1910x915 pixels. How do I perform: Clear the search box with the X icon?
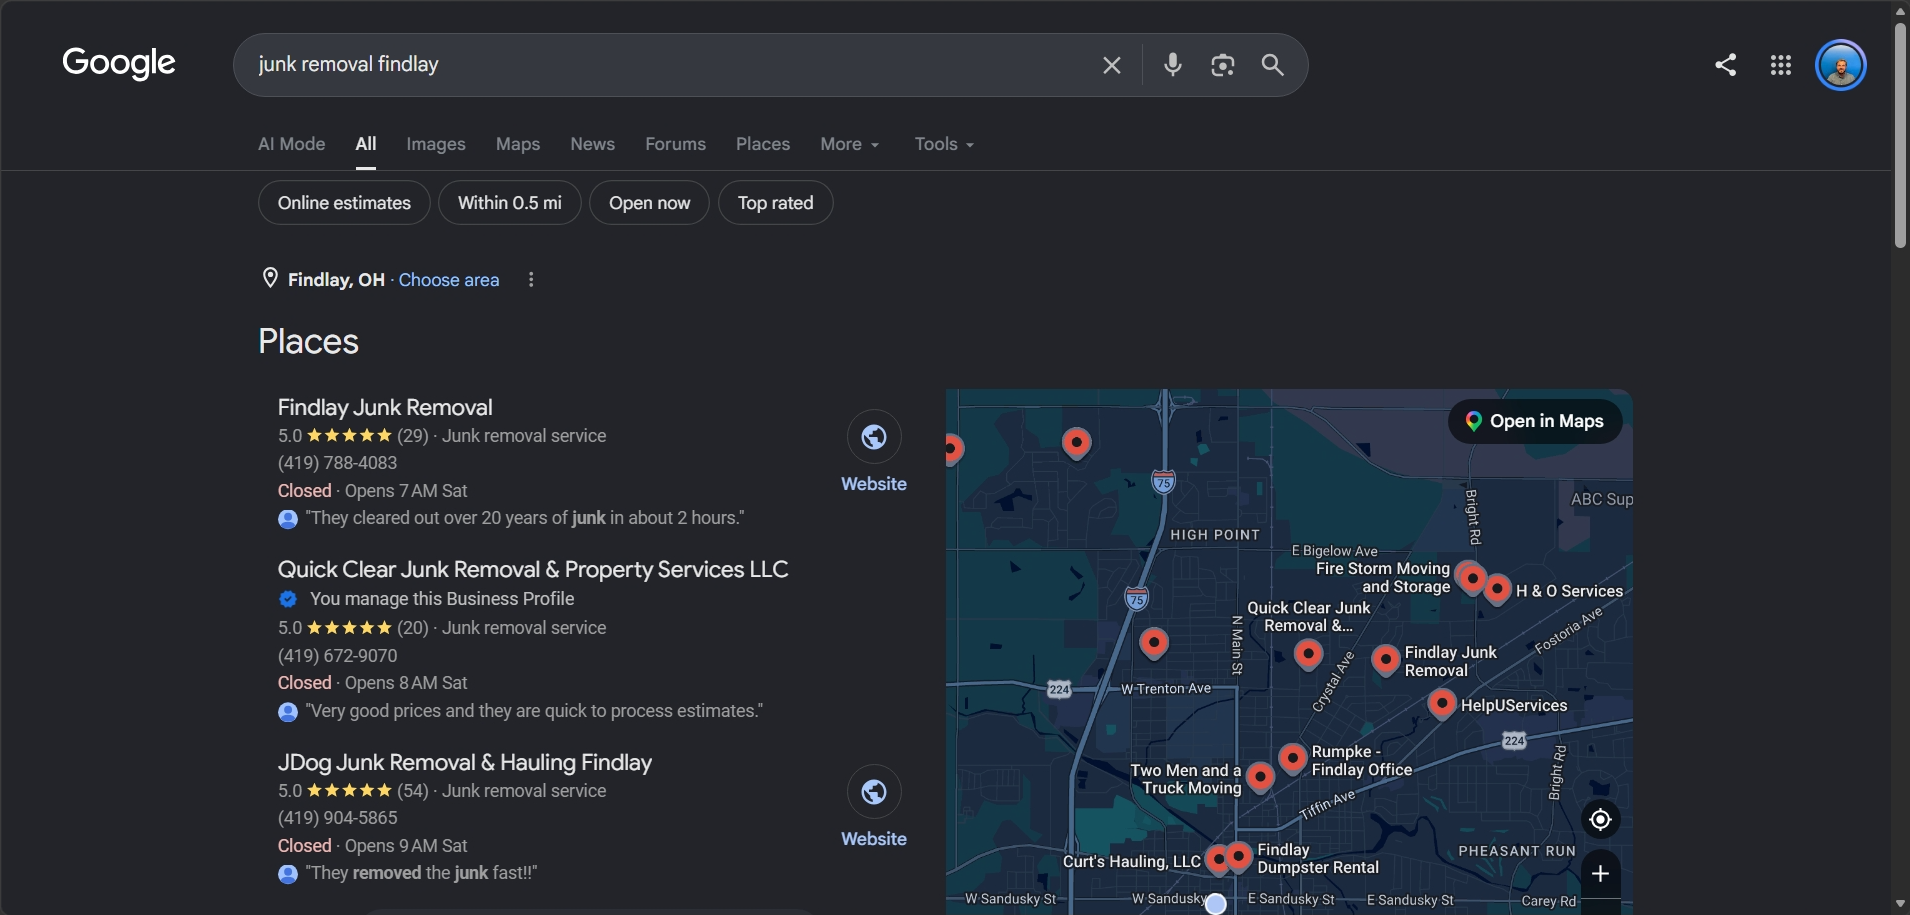[x=1111, y=65]
